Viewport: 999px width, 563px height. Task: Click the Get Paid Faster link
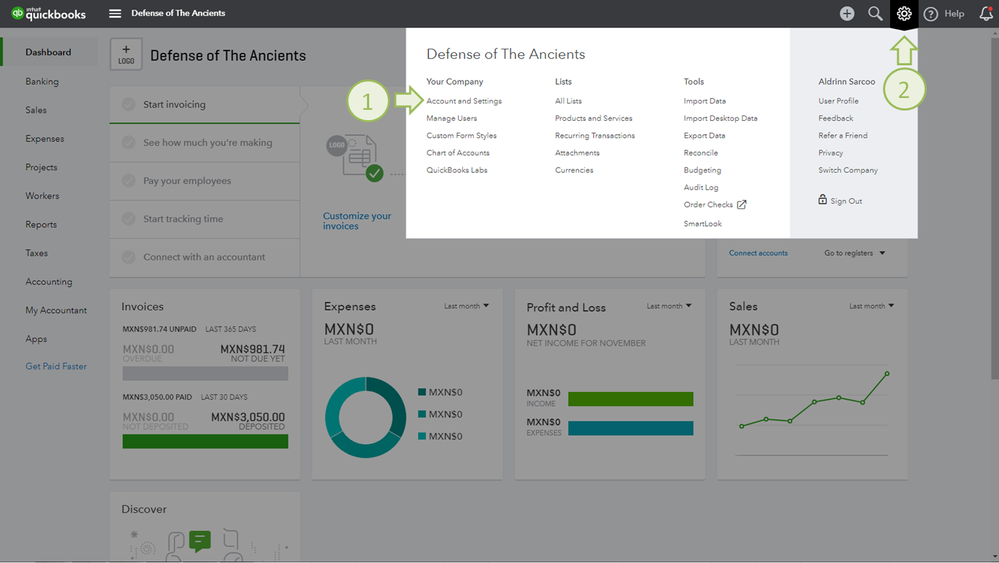pos(56,367)
